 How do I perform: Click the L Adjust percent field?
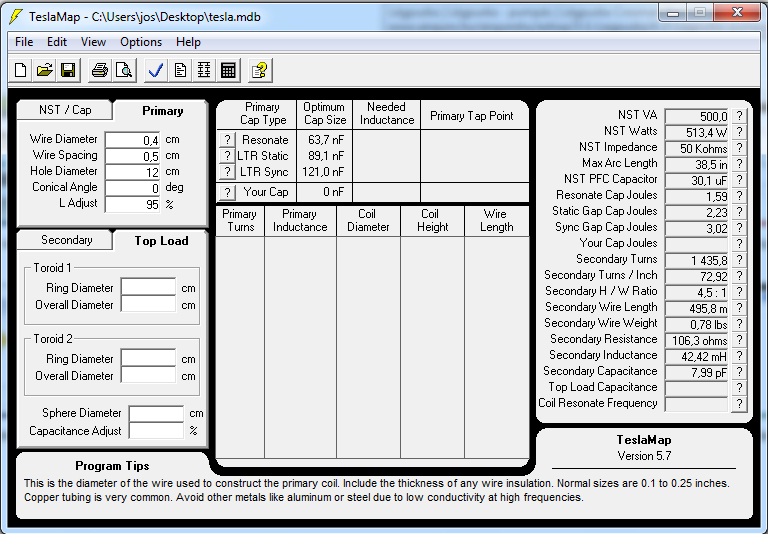click(x=132, y=204)
